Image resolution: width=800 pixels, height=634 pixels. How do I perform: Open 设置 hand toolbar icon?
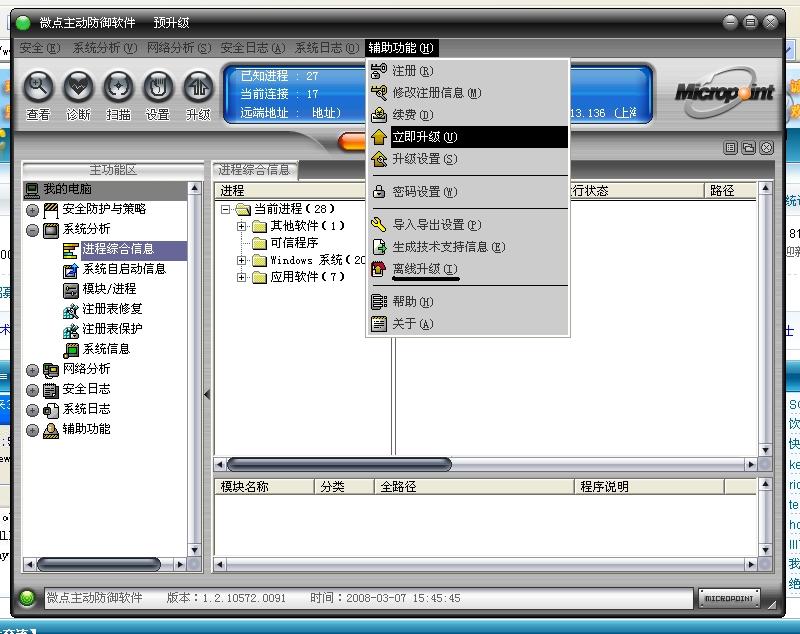[158, 87]
